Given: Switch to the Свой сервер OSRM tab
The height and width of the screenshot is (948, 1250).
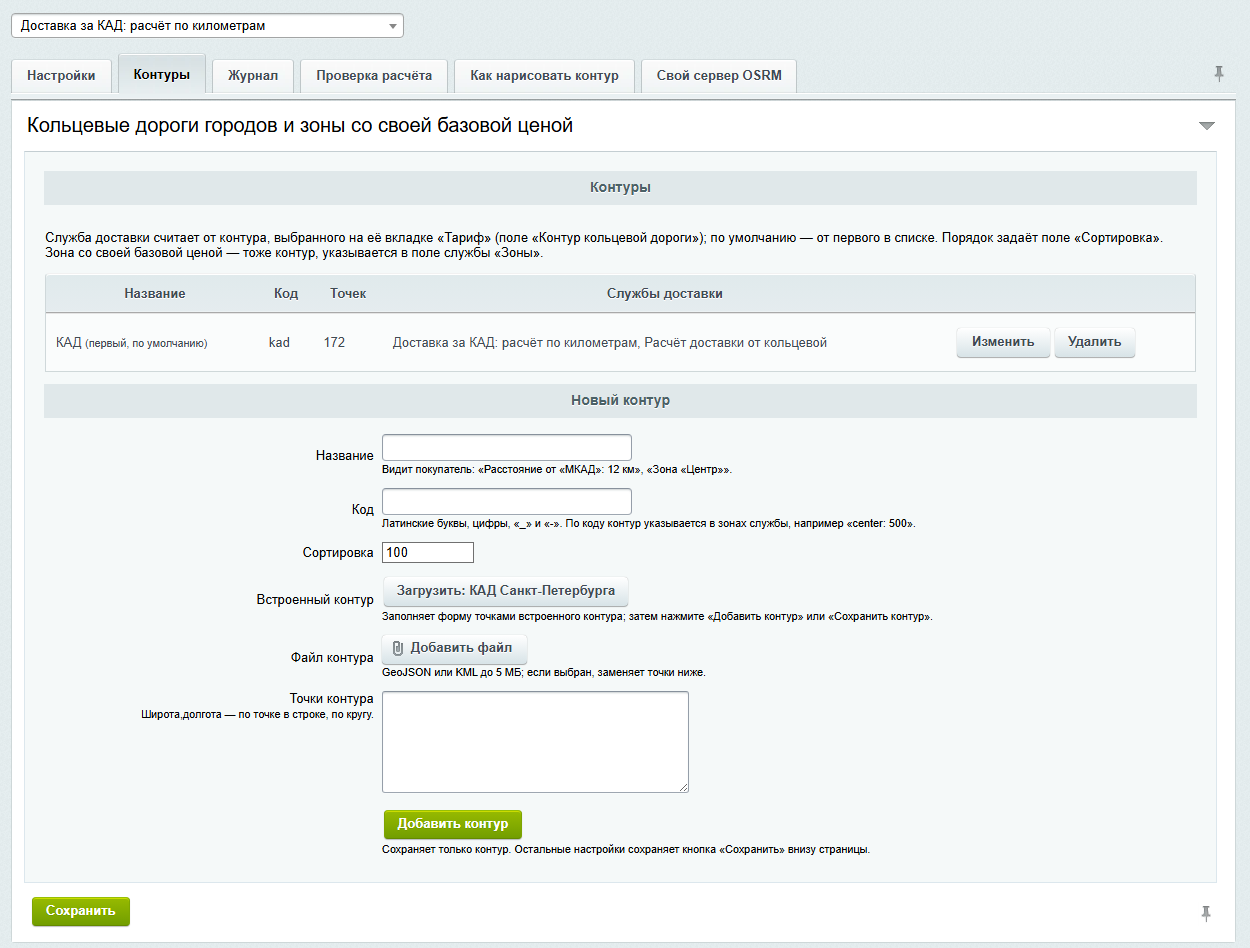Looking at the screenshot, I should pos(719,76).
